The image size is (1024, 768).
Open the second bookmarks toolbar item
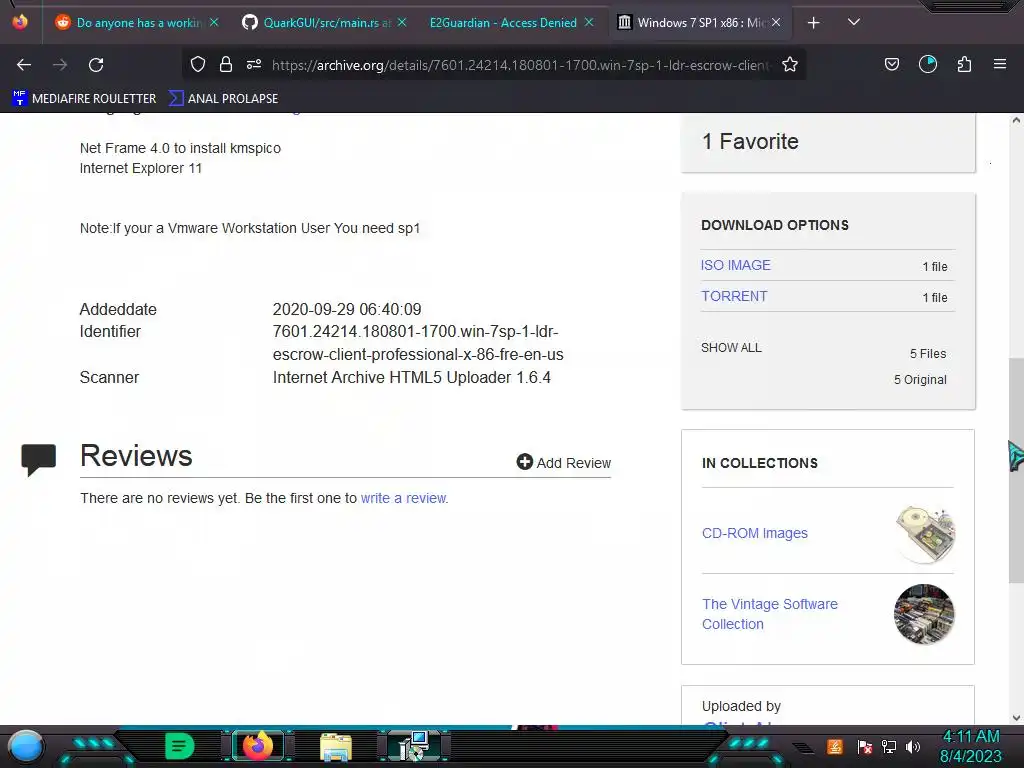point(223,99)
